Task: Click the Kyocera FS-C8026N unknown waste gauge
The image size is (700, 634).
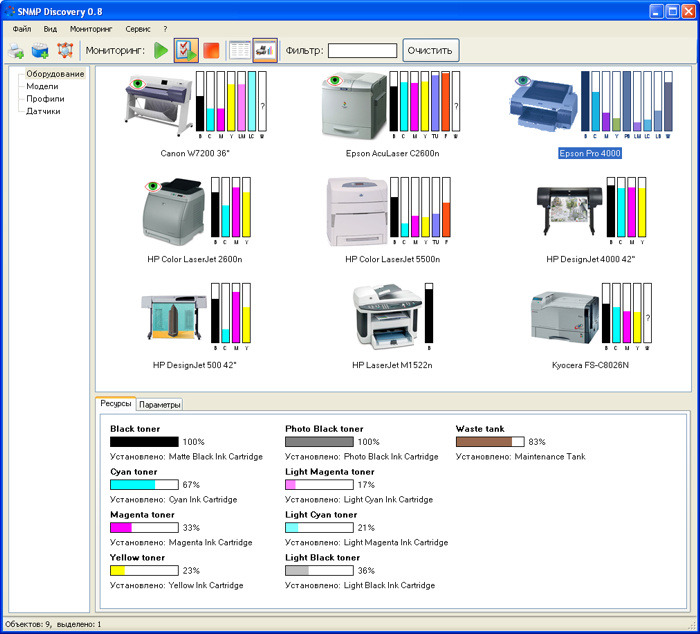Action: (x=647, y=313)
